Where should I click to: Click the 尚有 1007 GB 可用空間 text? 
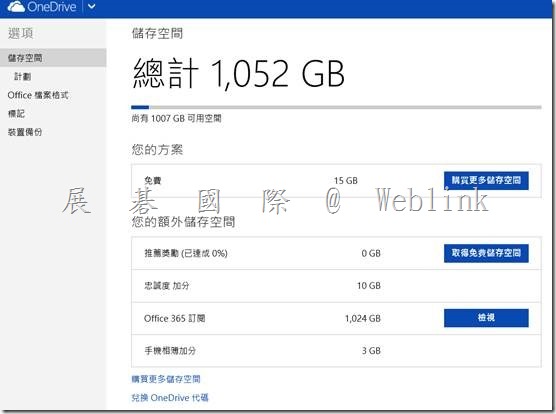pyautogui.click(x=177, y=118)
